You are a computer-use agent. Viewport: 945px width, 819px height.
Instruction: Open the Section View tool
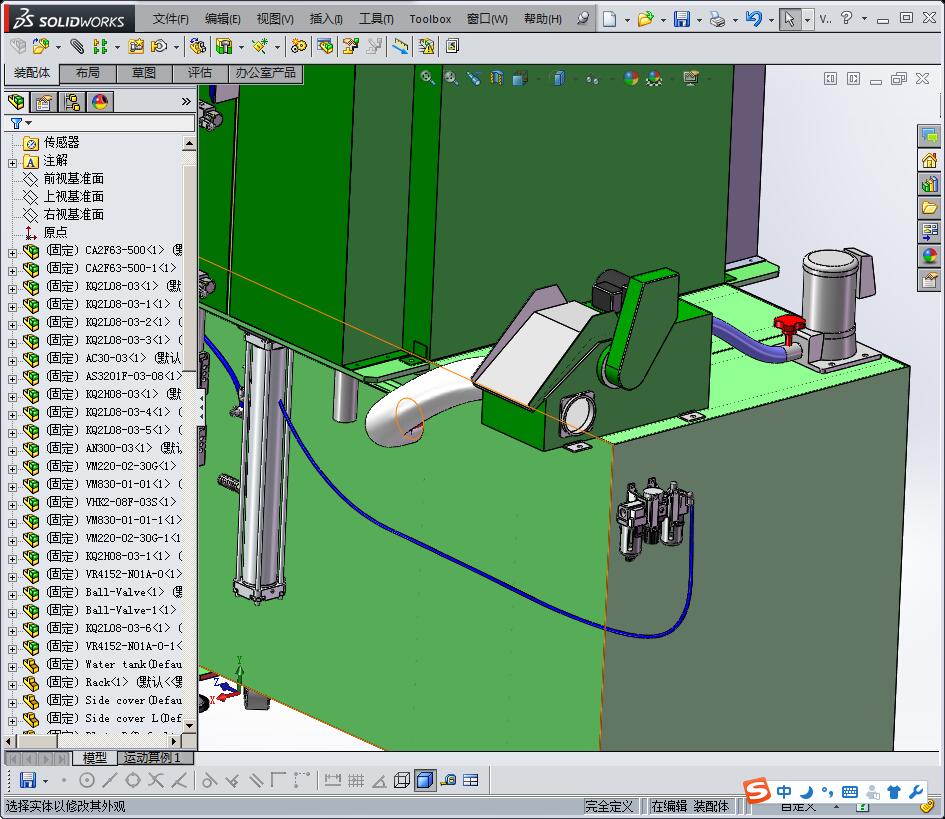click(497, 78)
